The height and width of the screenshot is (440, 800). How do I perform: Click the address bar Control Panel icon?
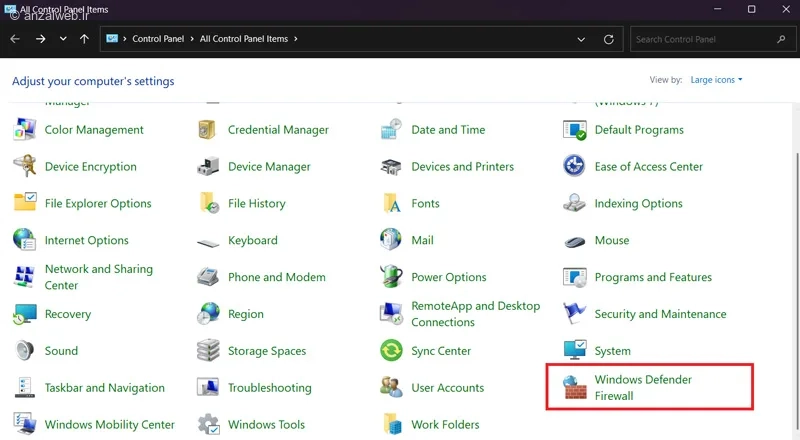[x=112, y=39]
